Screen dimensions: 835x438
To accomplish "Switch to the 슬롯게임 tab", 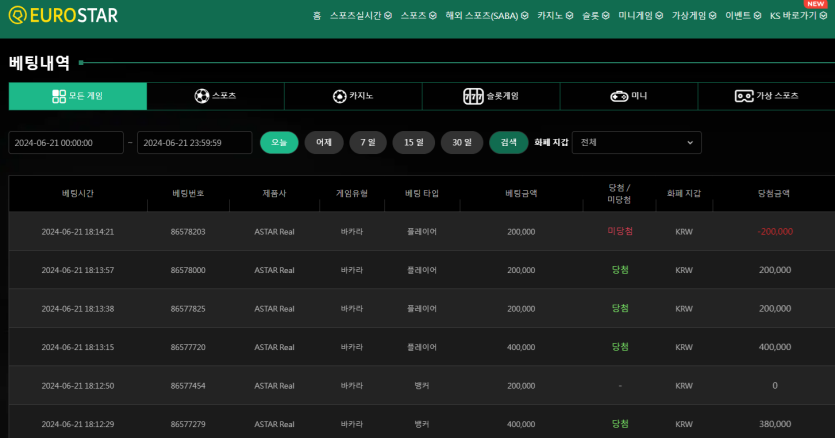I will (x=491, y=96).
